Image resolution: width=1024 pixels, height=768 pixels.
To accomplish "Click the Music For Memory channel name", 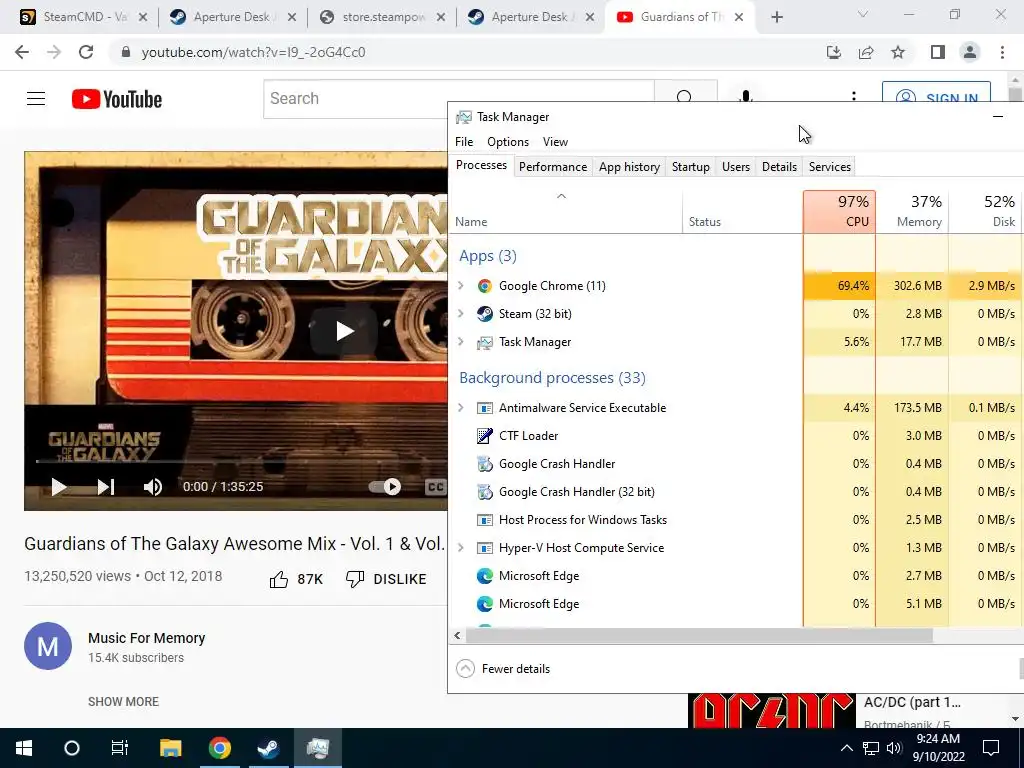I will click(146, 638).
